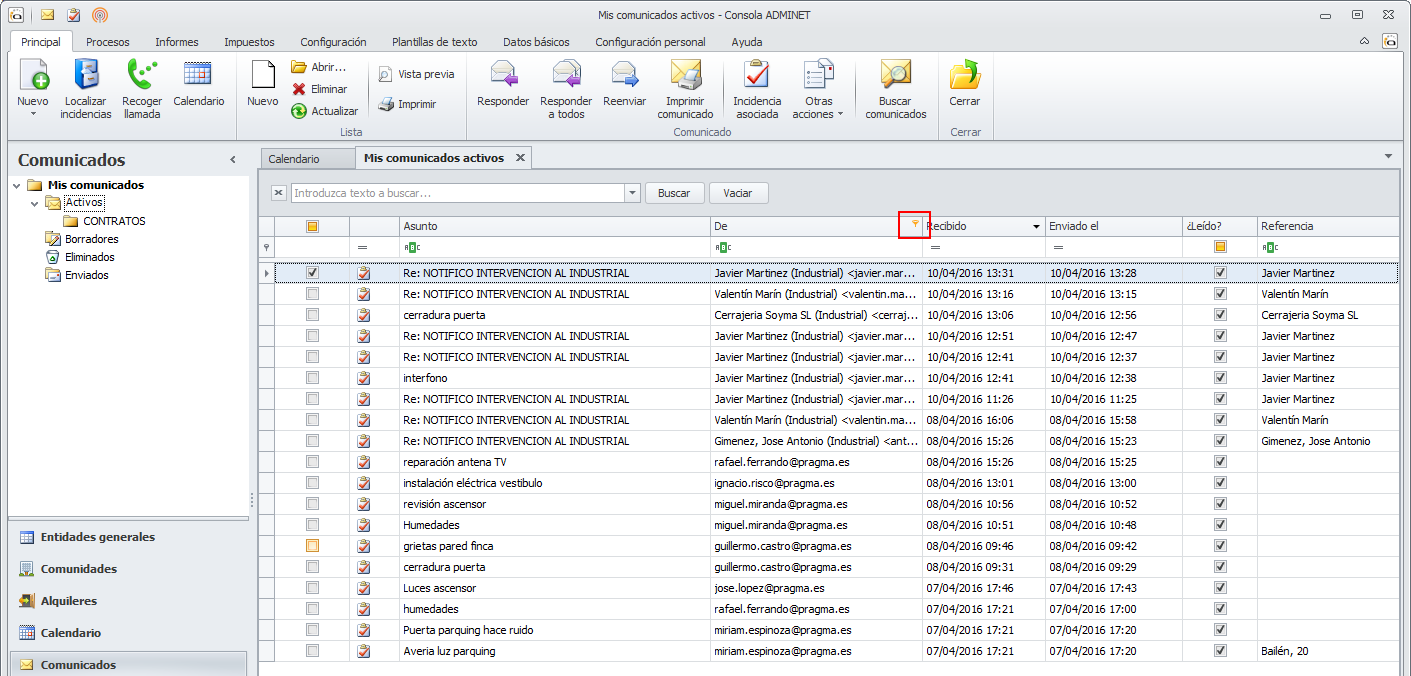Viewport: 1411px width, 676px height.
Task: Open Comunidades navigation section
Action: pyautogui.click(x=128, y=569)
